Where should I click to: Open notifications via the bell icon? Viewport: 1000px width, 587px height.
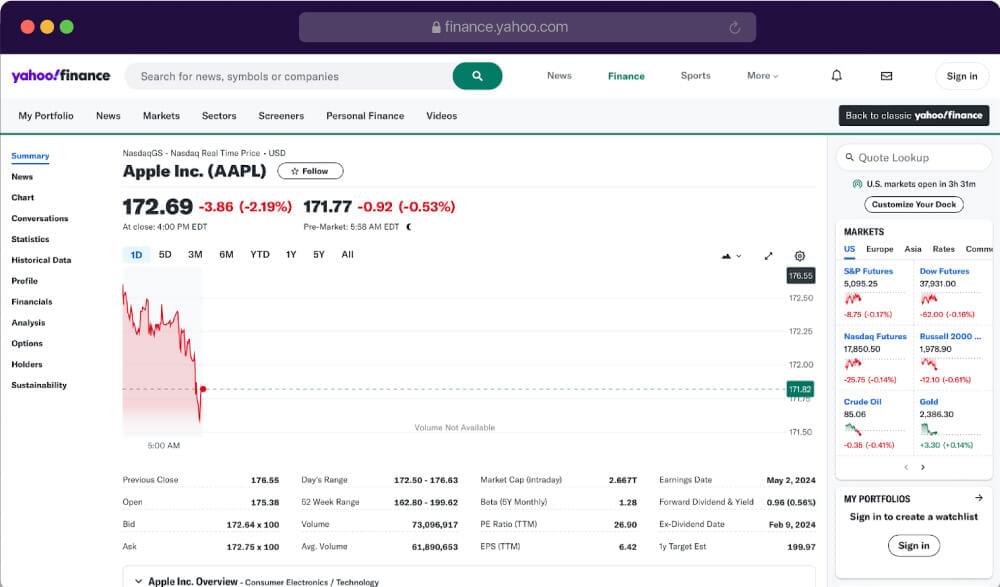836,76
